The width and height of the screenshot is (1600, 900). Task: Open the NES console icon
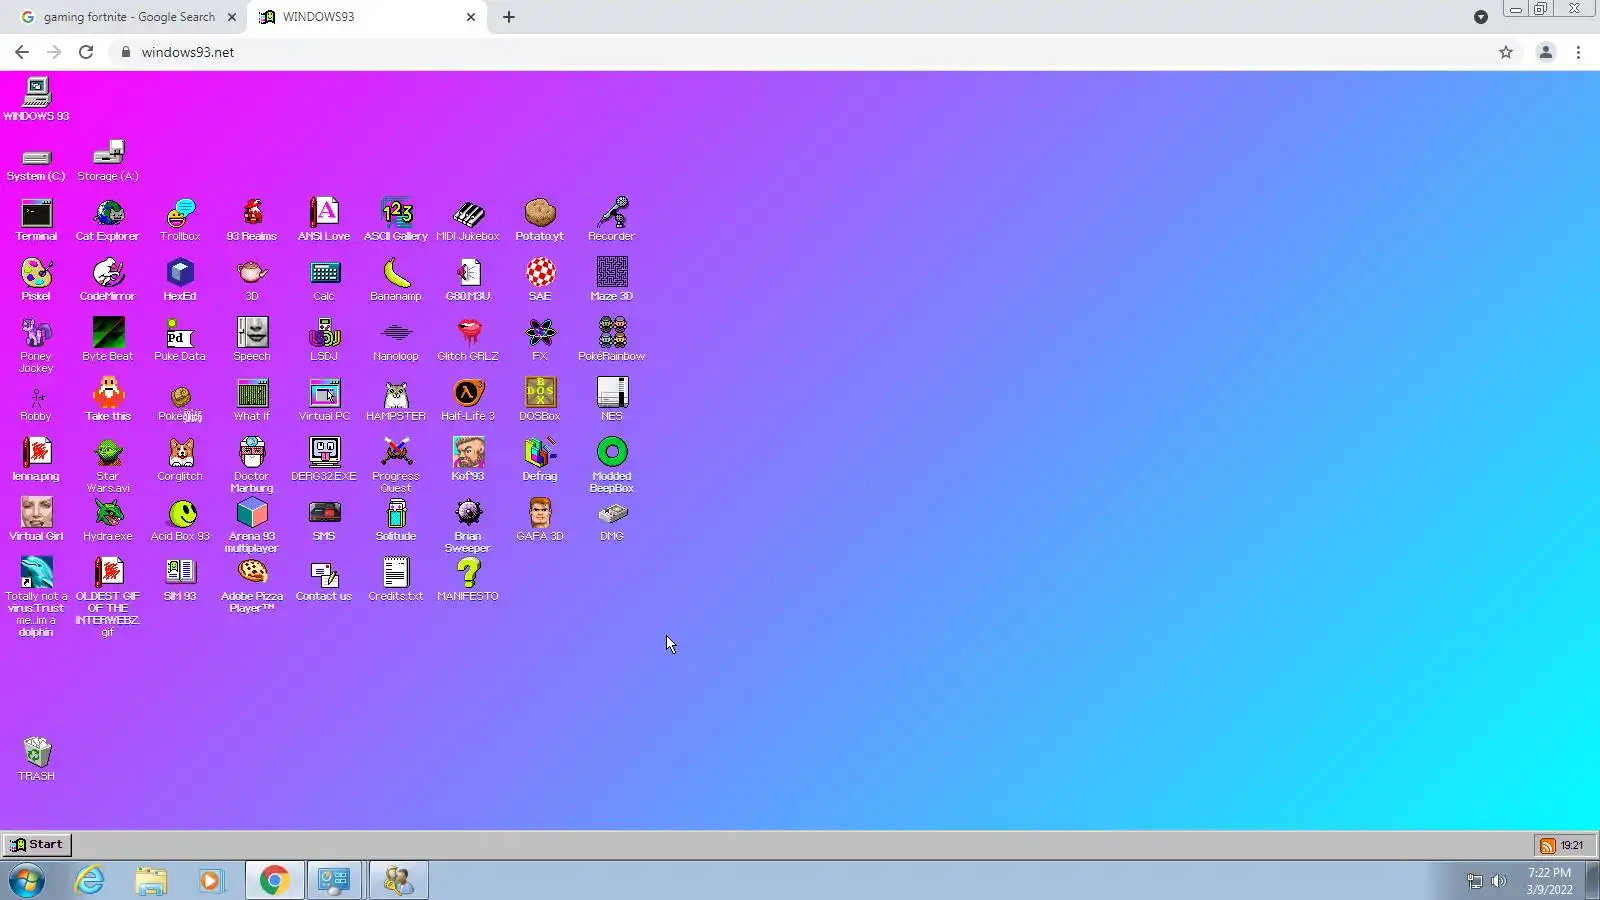612,400
